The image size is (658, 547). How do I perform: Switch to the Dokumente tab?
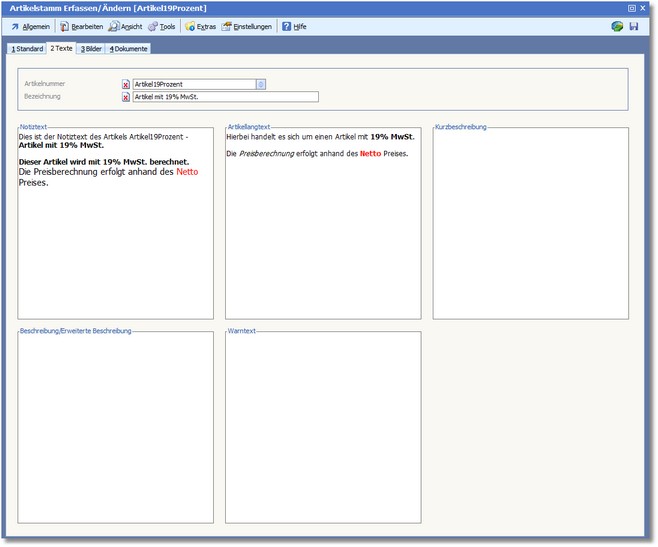129,48
